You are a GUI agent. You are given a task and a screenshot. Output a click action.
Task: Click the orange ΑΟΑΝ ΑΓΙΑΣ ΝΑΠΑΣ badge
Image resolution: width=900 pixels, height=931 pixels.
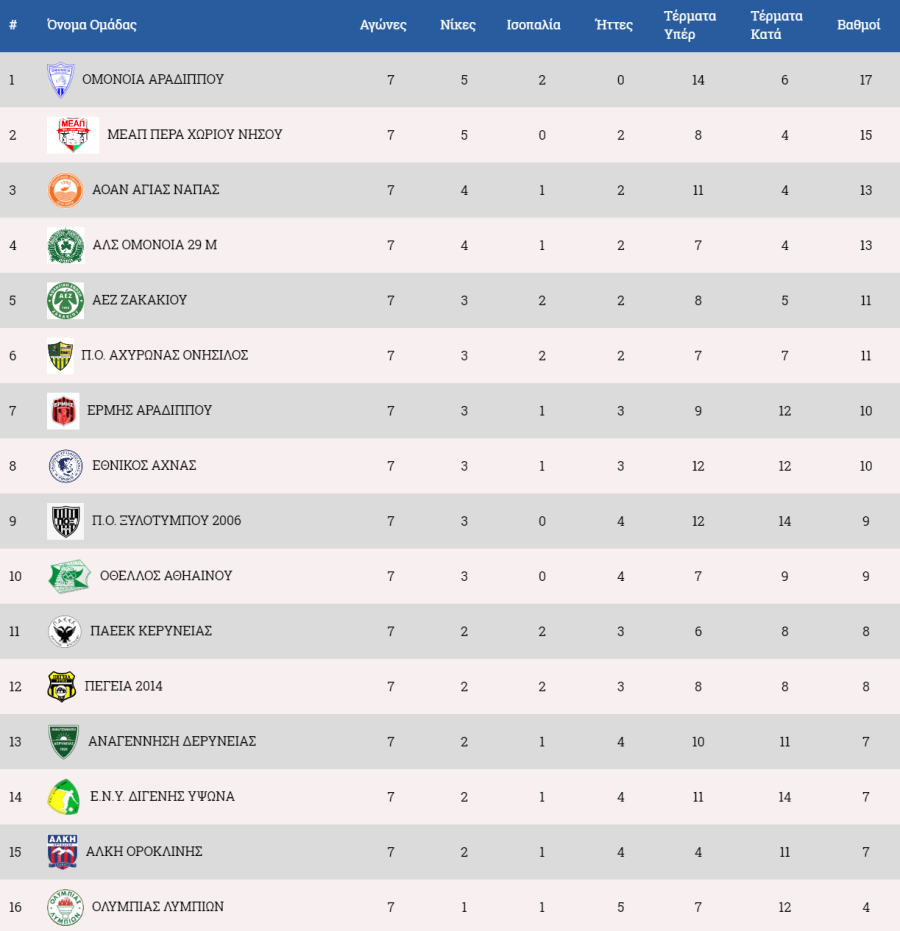pos(65,190)
